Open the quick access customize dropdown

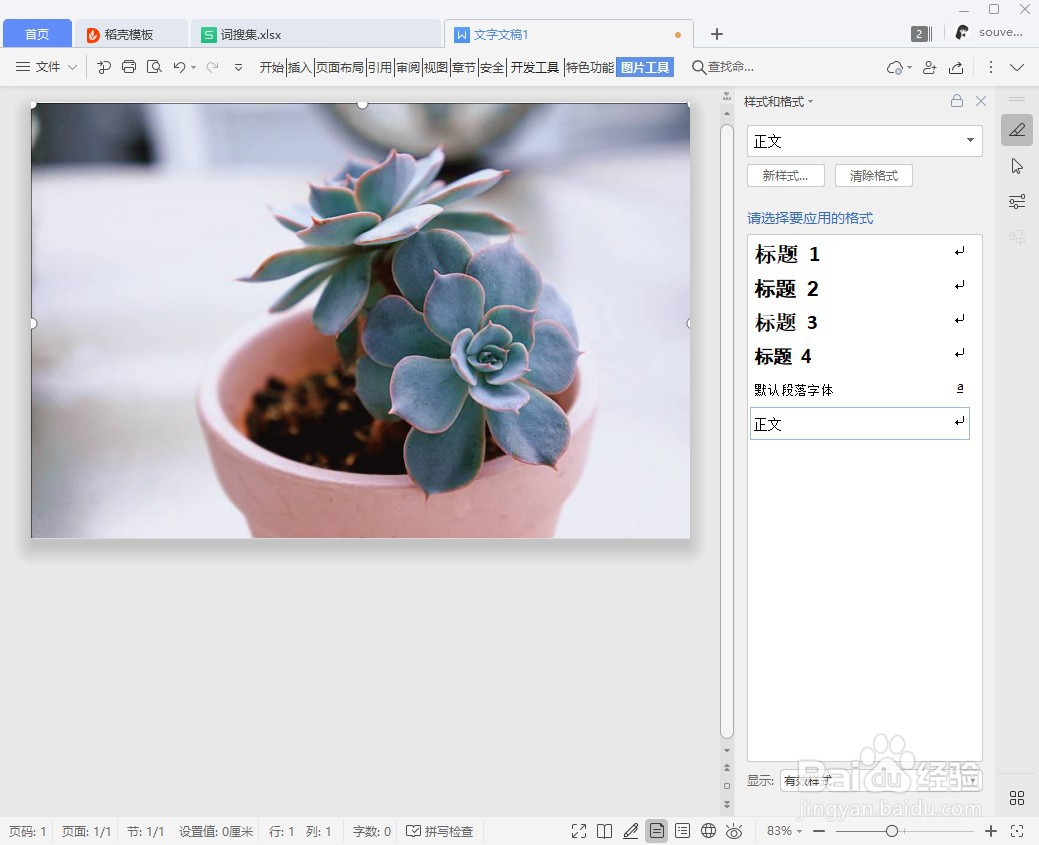coord(239,68)
